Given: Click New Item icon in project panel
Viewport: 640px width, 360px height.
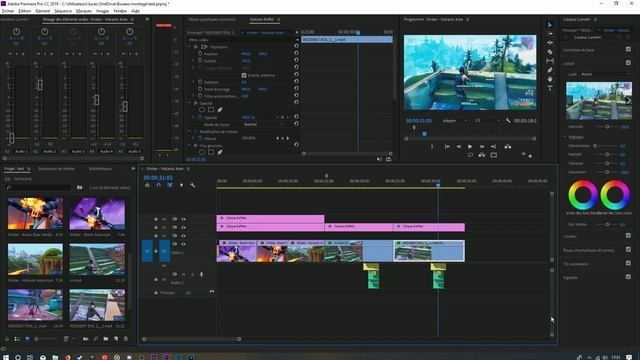Looking at the screenshot, I should 116,339.
